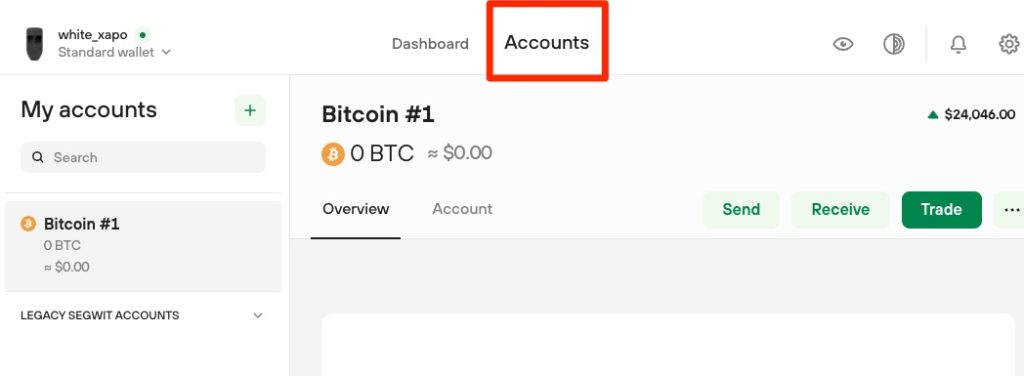The width and height of the screenshot is (1024, 376).
Task: Focus the accounts Search field
Action: point(143,157)
